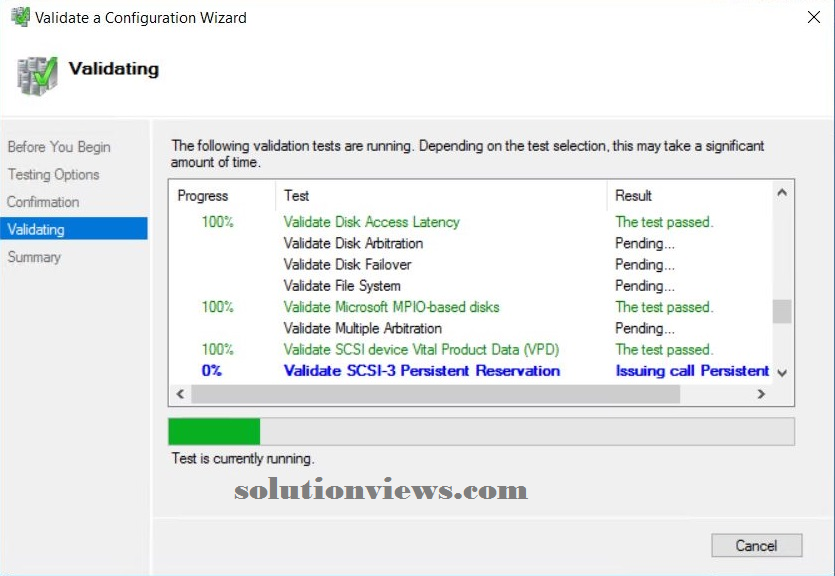Click 'The test passed.' for SCSI device VPD

[x=664, y=350]
